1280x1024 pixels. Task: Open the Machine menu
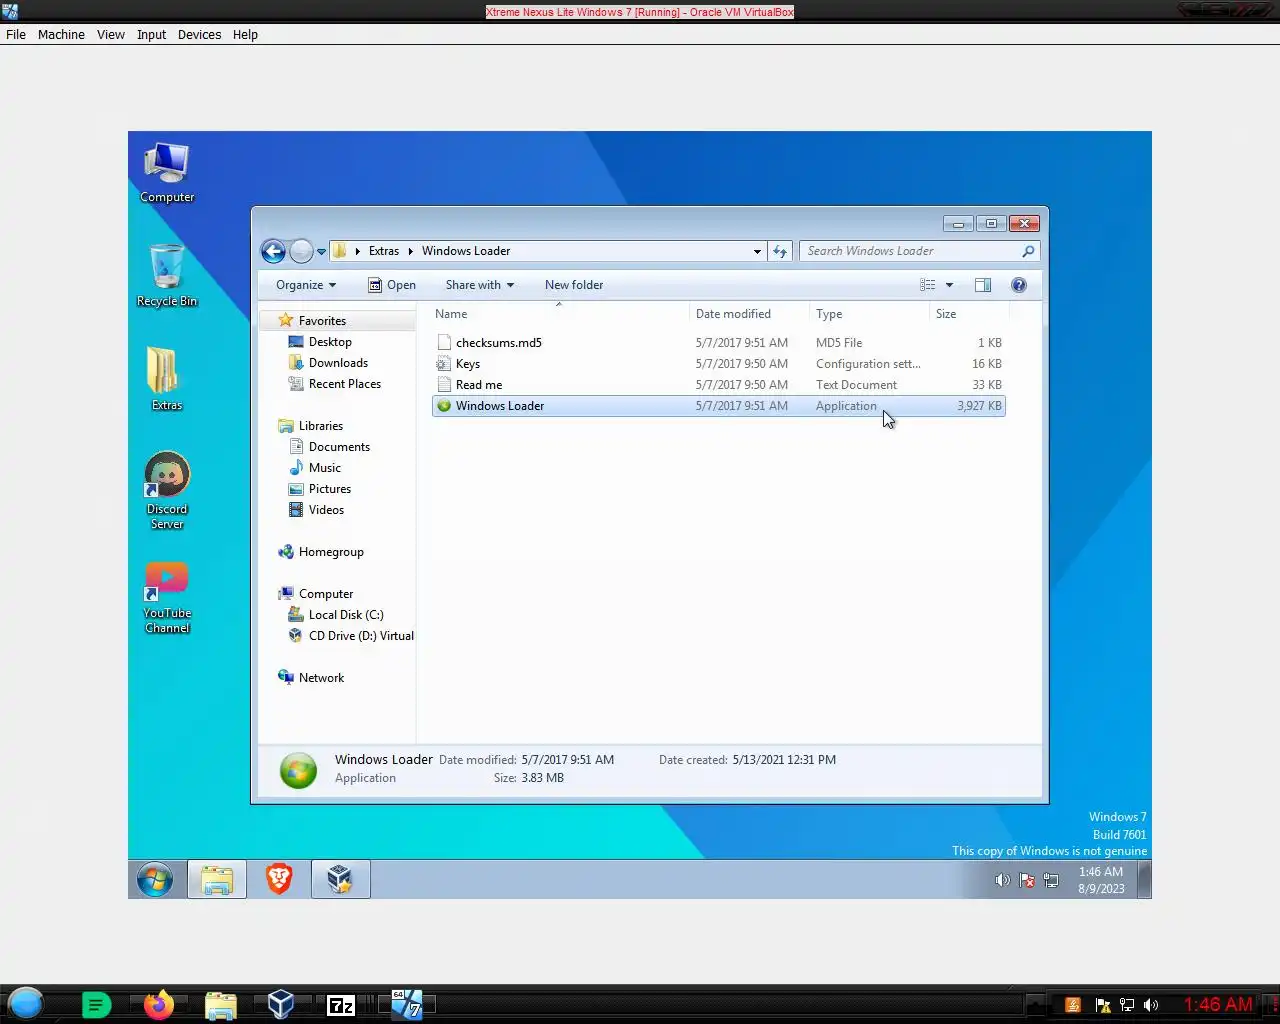[61, 34]
